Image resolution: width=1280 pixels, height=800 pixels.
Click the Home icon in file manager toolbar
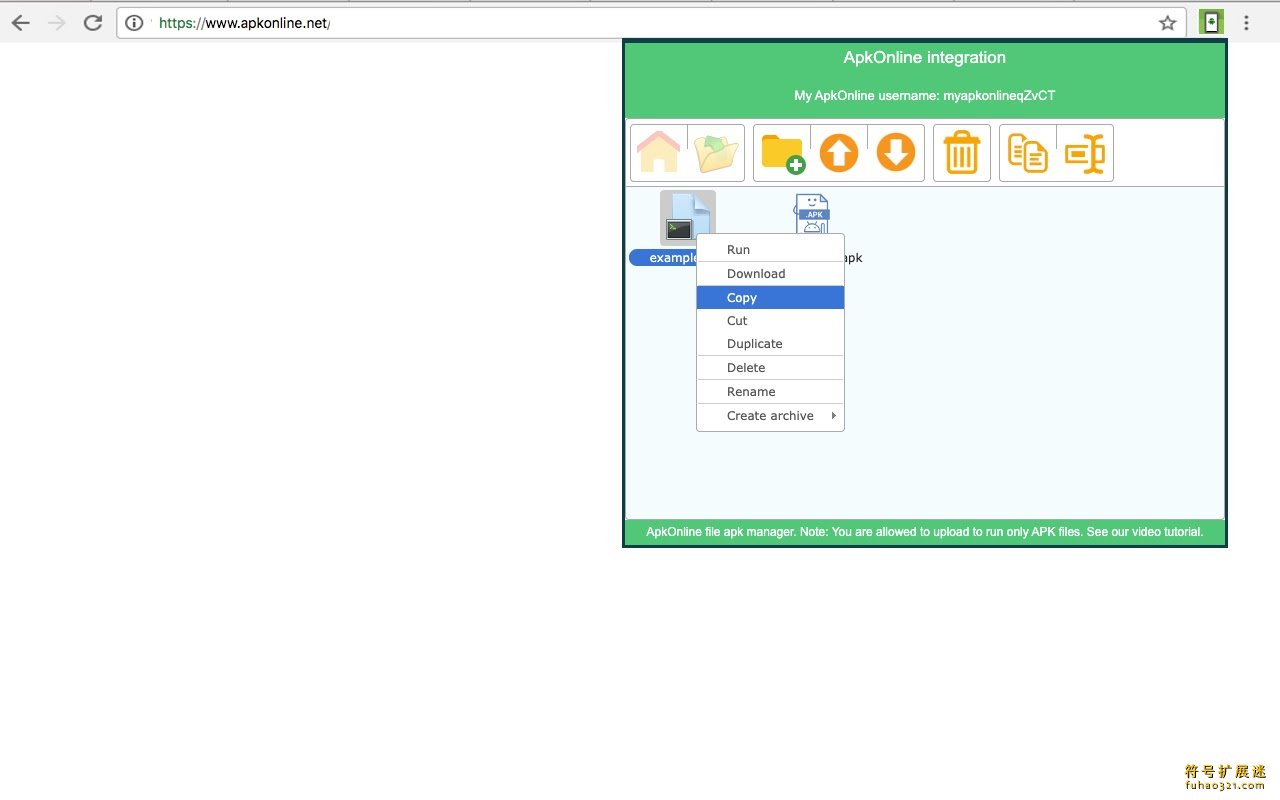tap(658, 153)
